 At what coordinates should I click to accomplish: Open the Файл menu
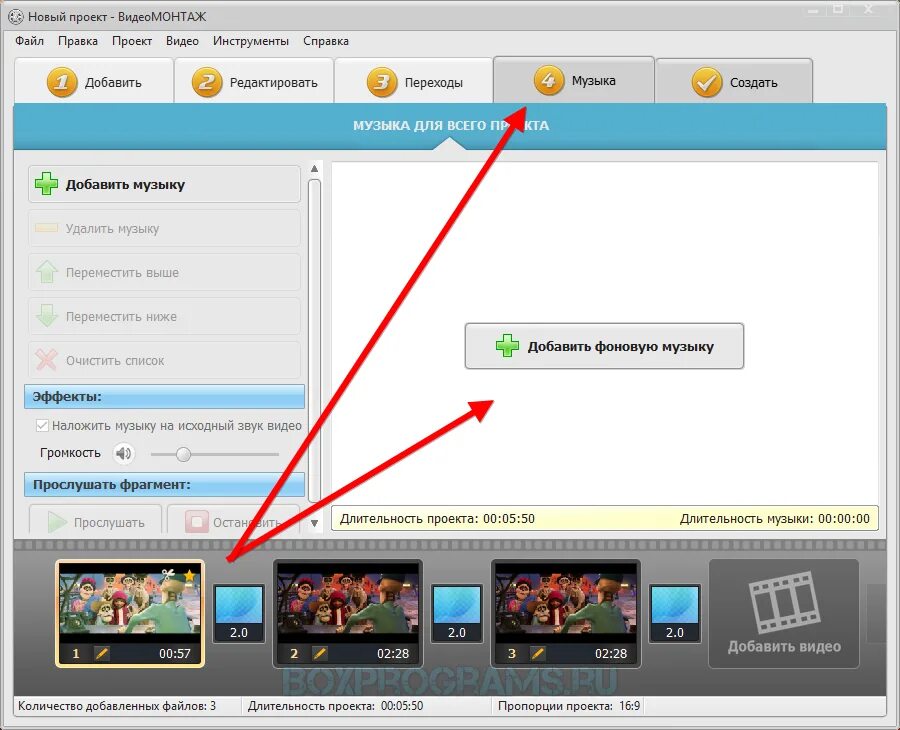(29, 41)
